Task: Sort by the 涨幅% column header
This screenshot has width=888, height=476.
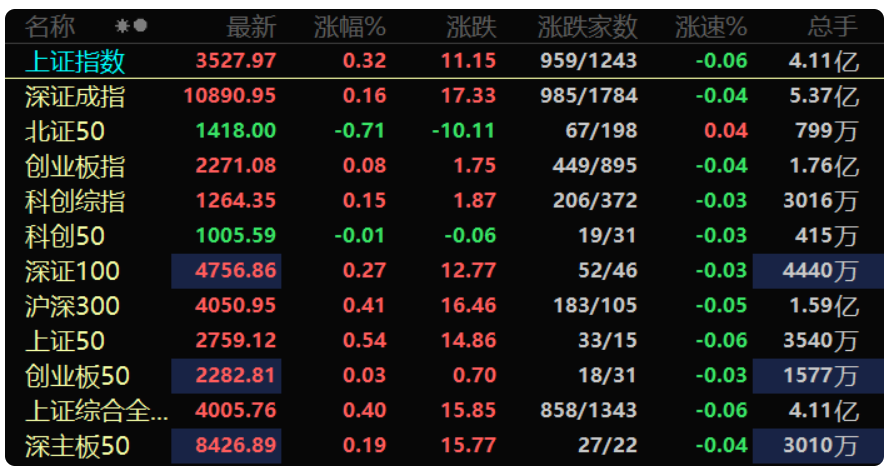Action: coord(349,27)
